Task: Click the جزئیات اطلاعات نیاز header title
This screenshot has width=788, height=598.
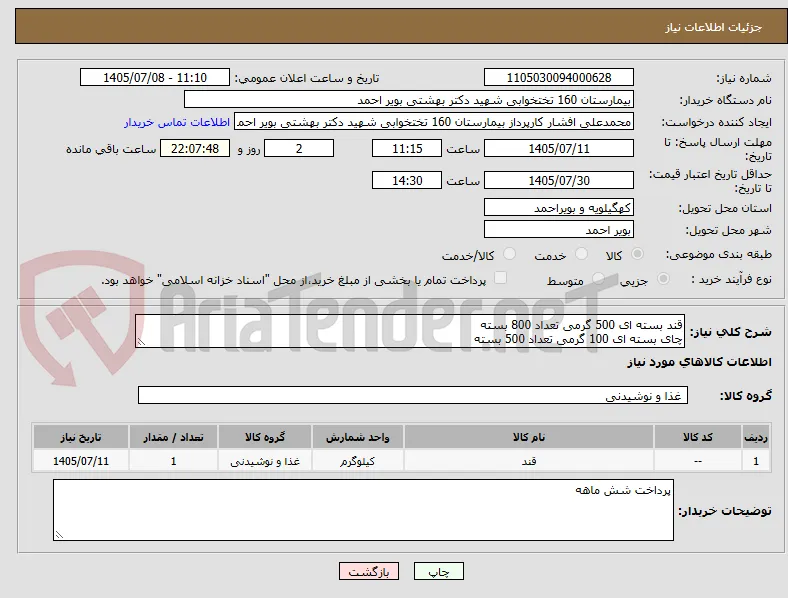Action: [x=714, y=27]
